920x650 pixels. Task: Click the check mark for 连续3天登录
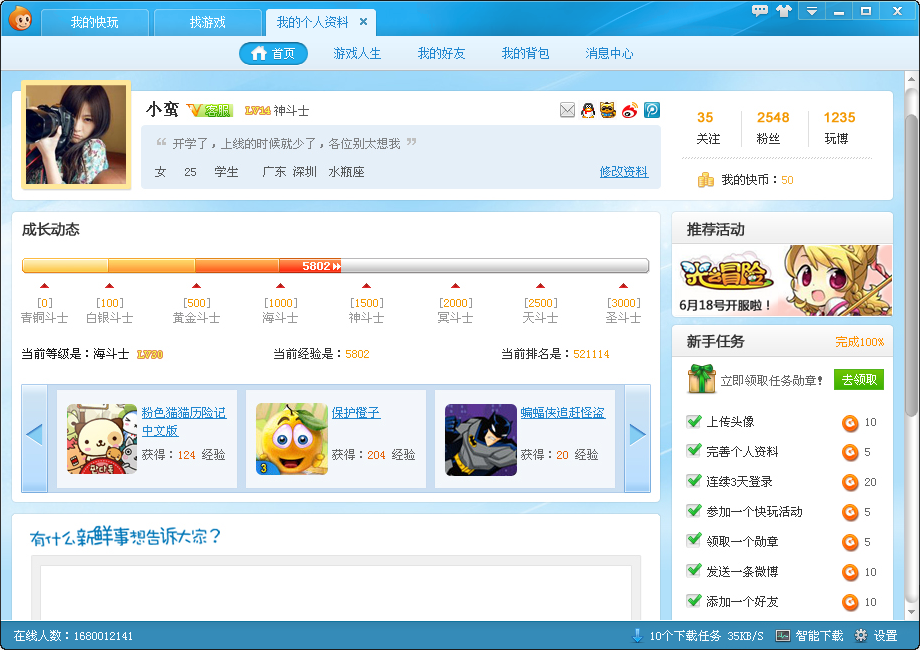695,481
